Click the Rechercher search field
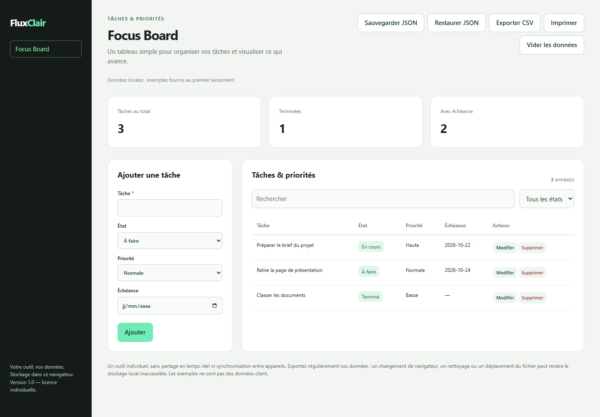The height and width of the screenshot is (417, 600). 383,199
